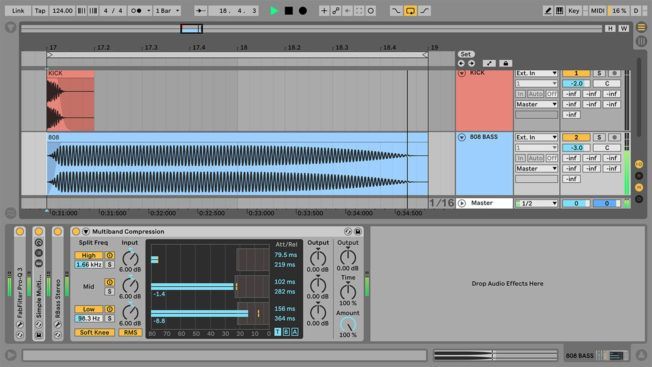
Task: Stop playback with the square Stop button
Action: [289, 11]
